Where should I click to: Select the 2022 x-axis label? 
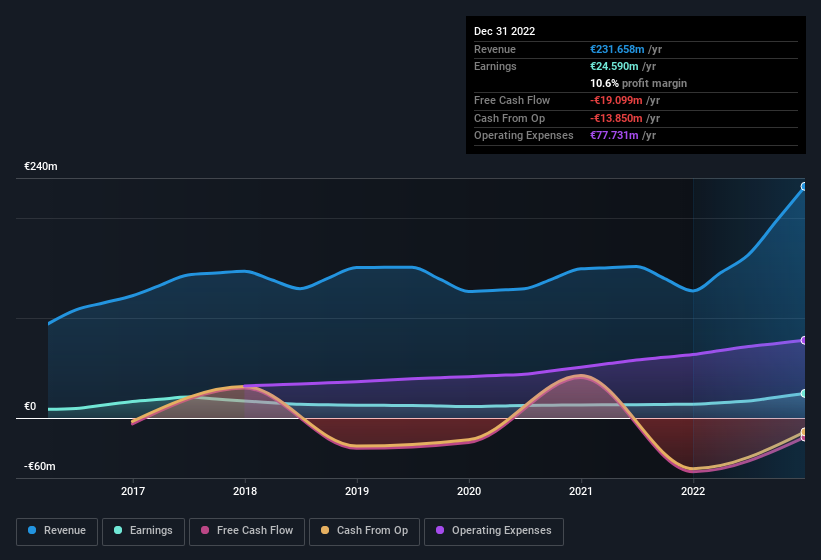[x=693, y=491]
